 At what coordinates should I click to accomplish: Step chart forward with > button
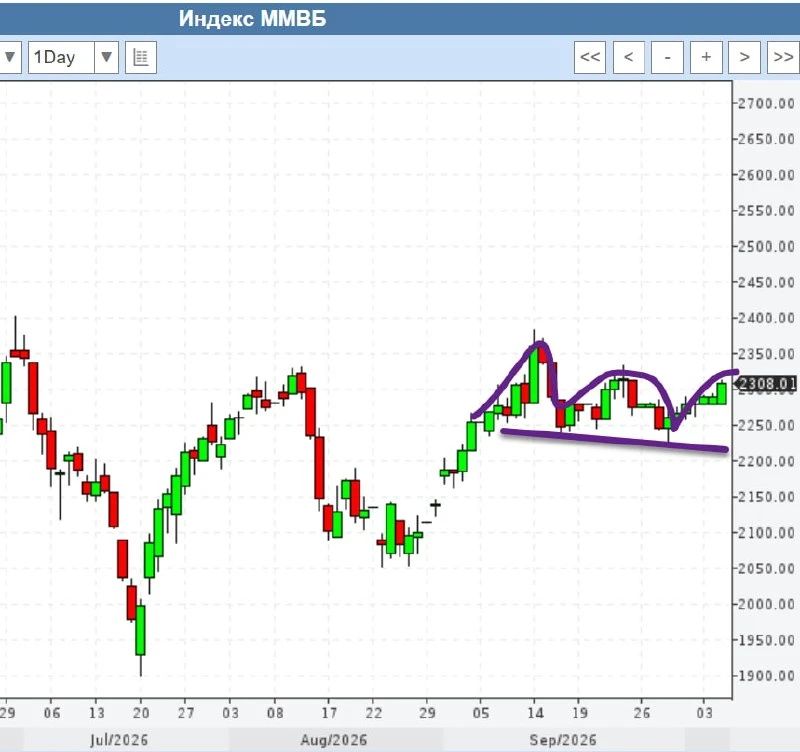pyautogui.click(x=744, y=57)
